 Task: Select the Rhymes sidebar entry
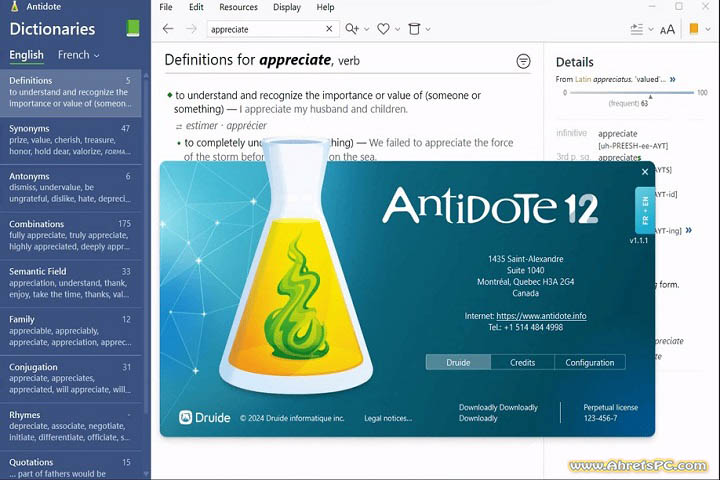71,426
